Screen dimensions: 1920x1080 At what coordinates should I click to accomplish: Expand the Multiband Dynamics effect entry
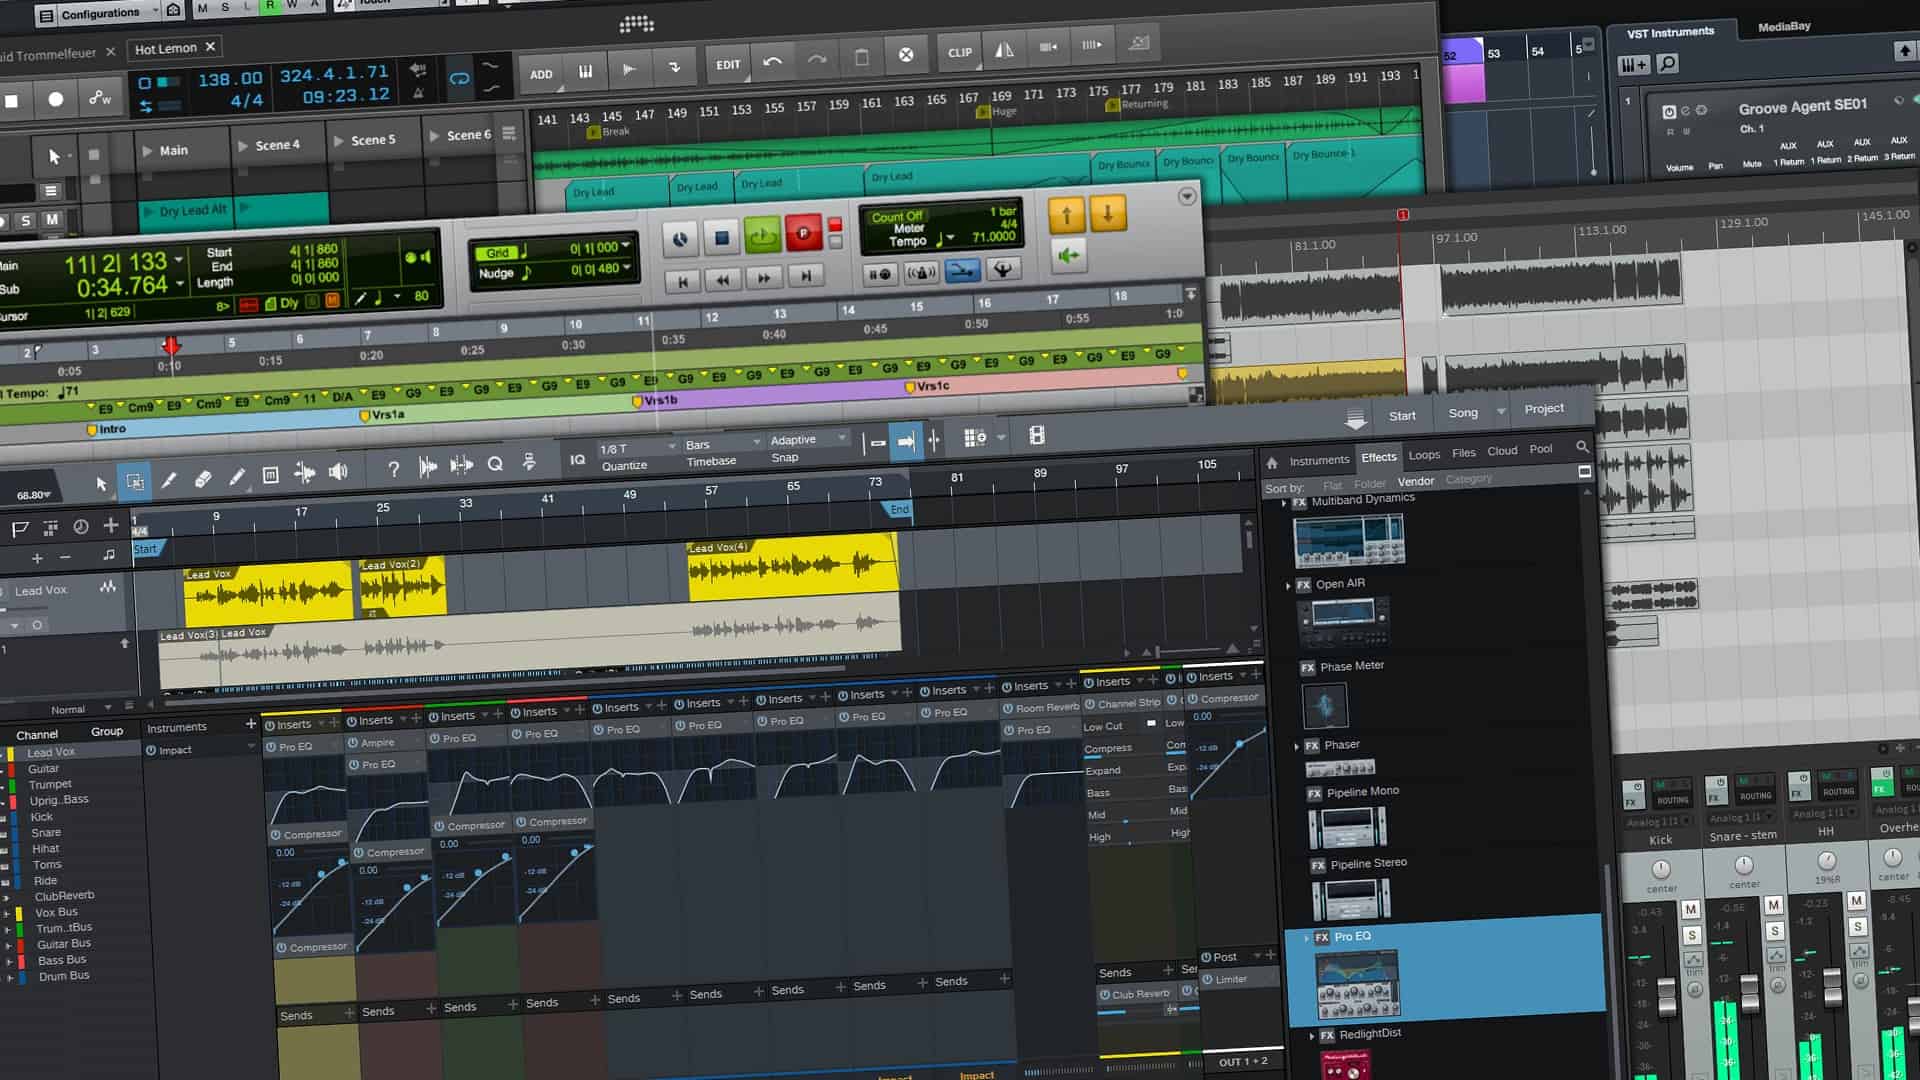(1284, 503)
